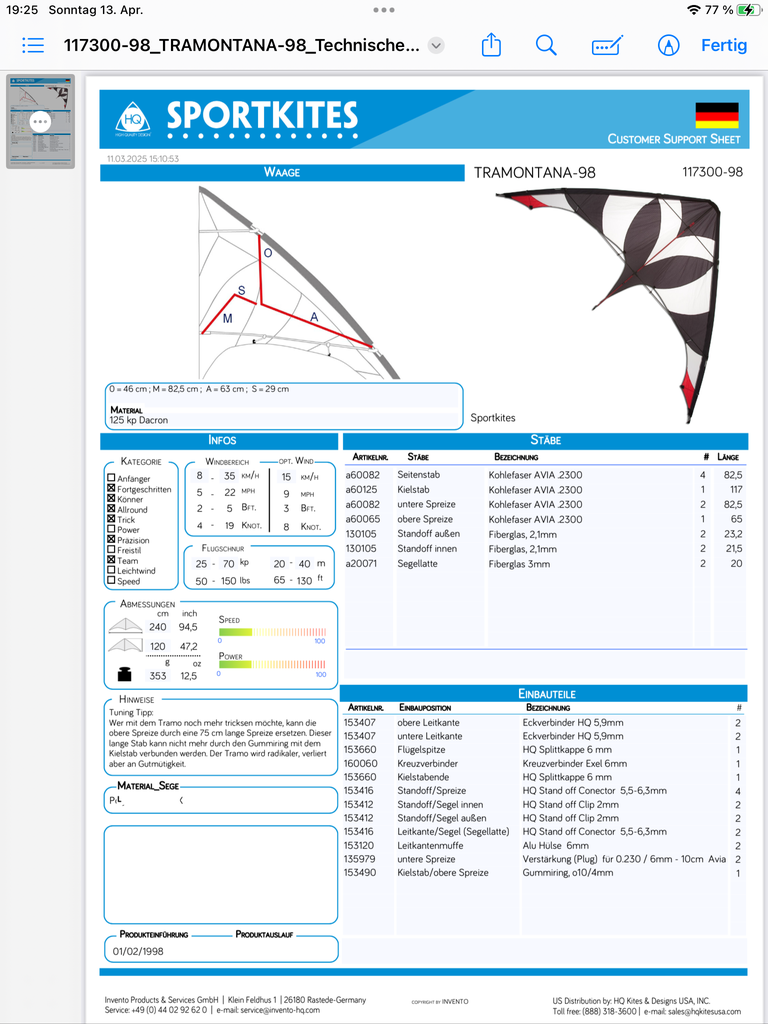Tap the German flag icon
The height and width of the screenshot is (1024, 768).
click(x=716, y=114)
